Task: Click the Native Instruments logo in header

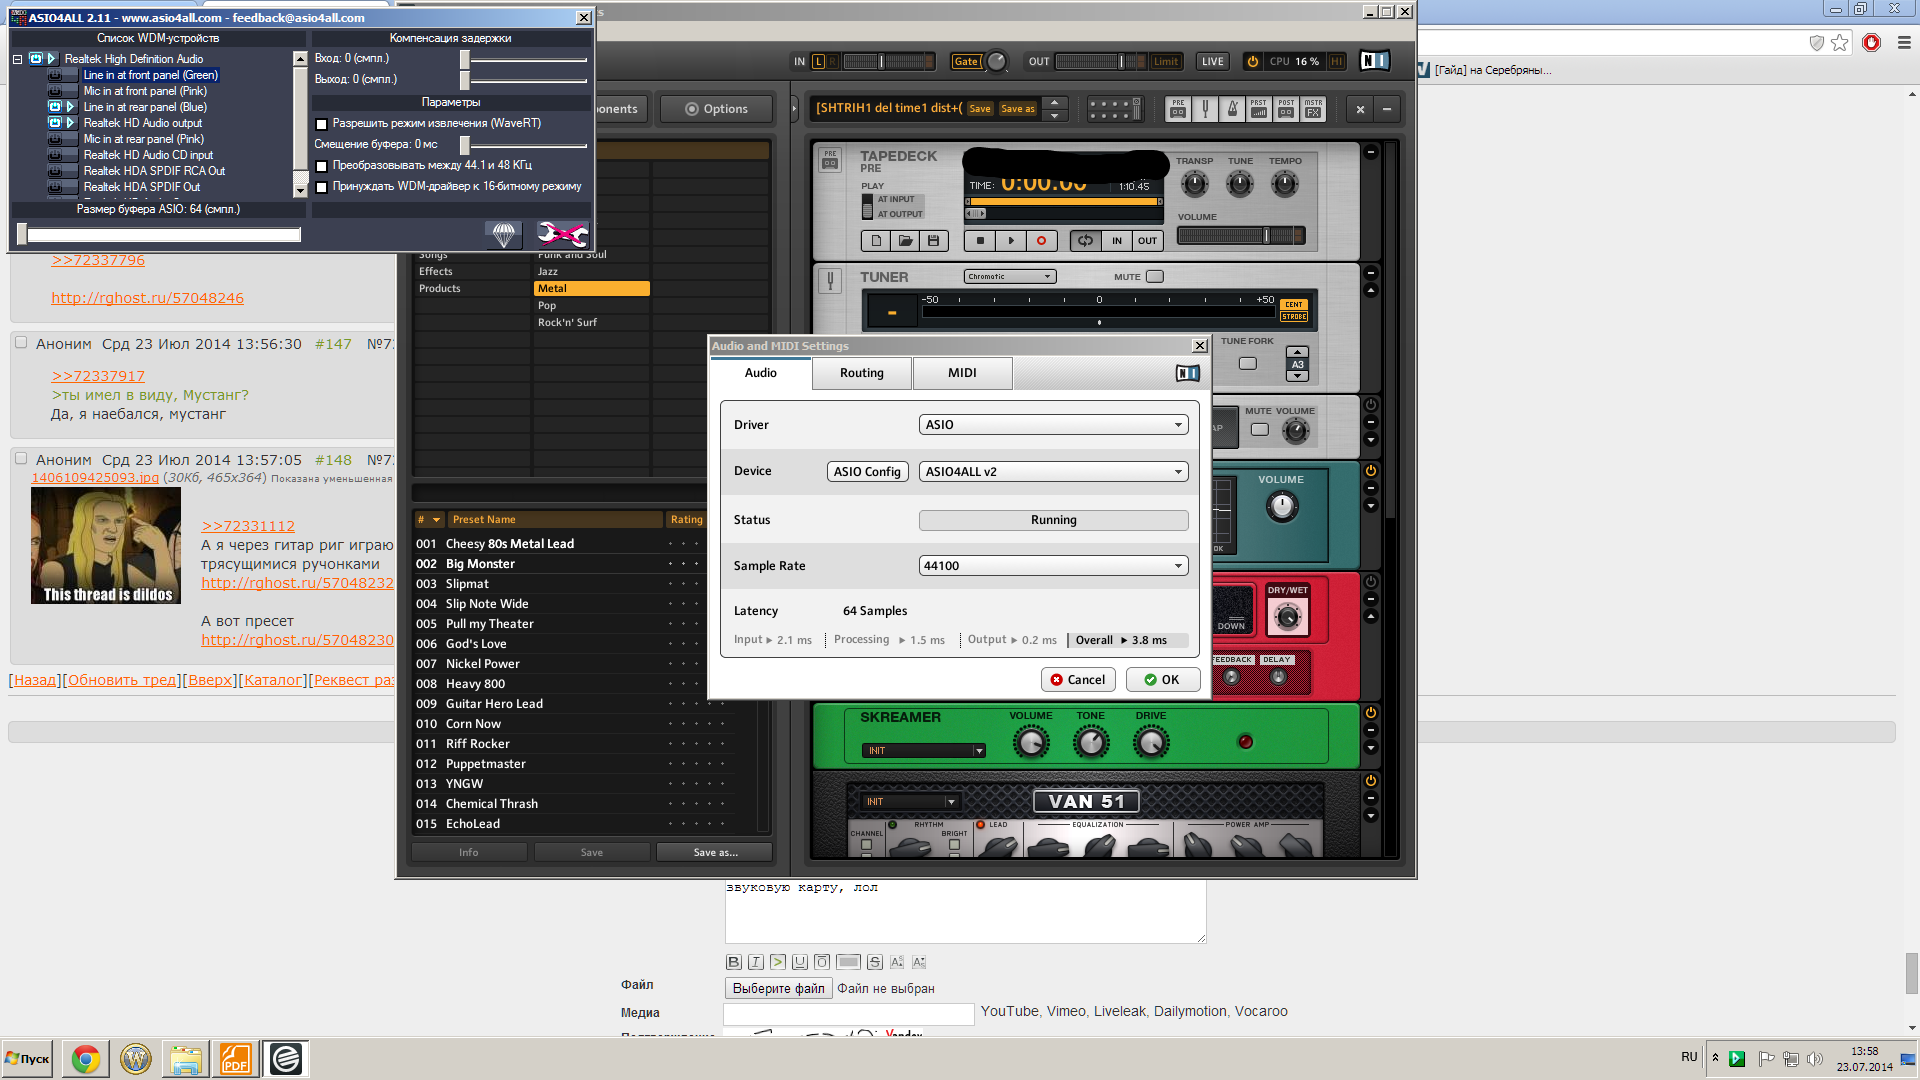Action: pos(1375,61)
